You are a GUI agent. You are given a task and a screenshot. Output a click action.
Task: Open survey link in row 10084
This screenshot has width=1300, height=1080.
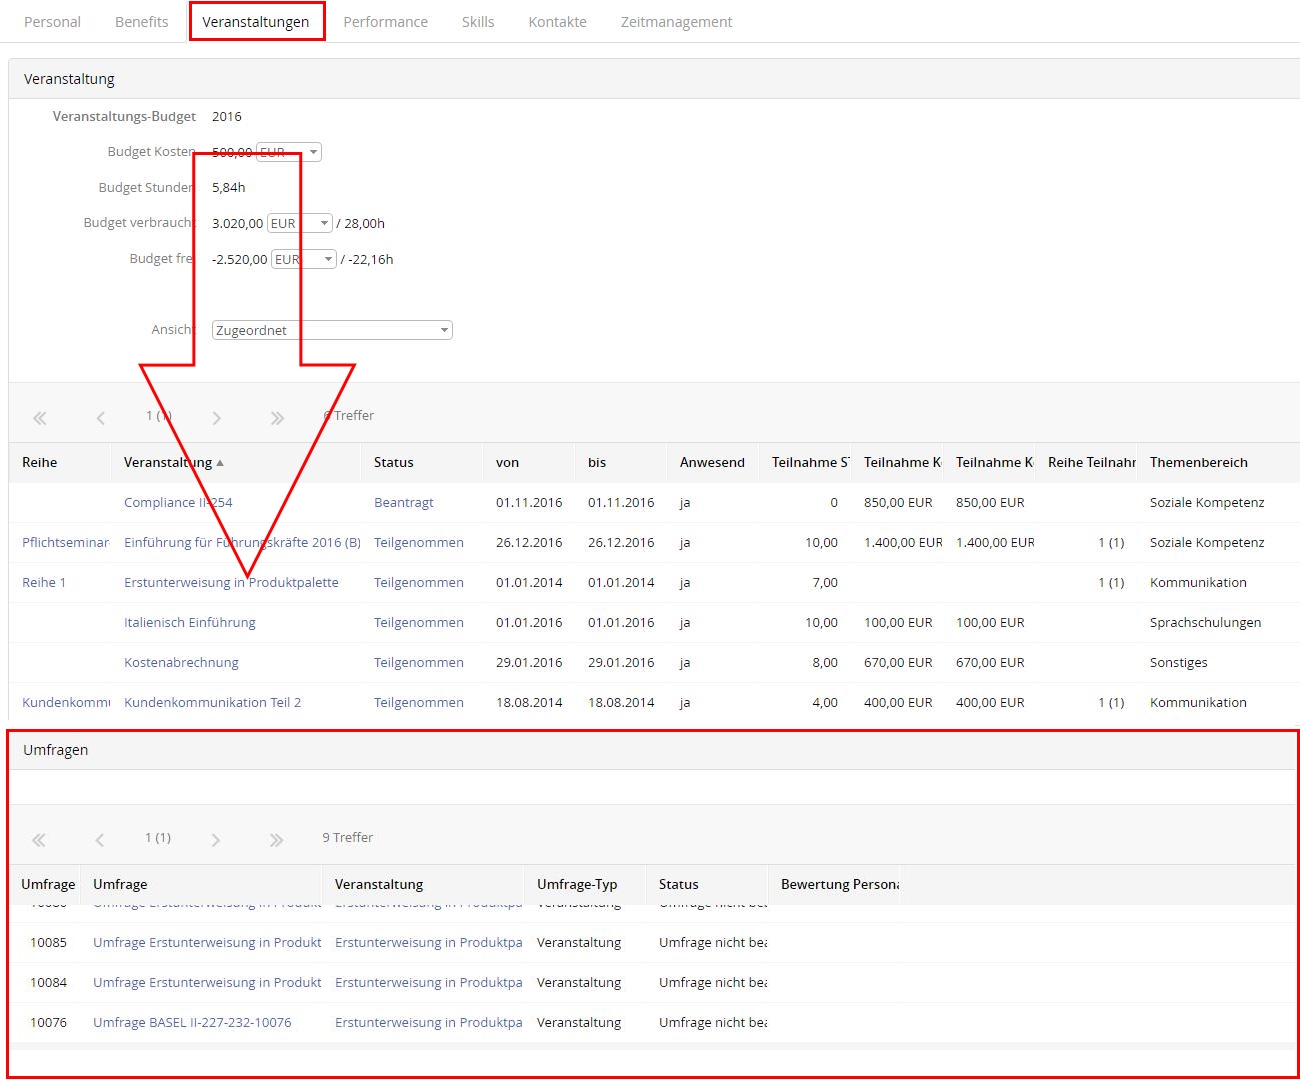point(207,982)
